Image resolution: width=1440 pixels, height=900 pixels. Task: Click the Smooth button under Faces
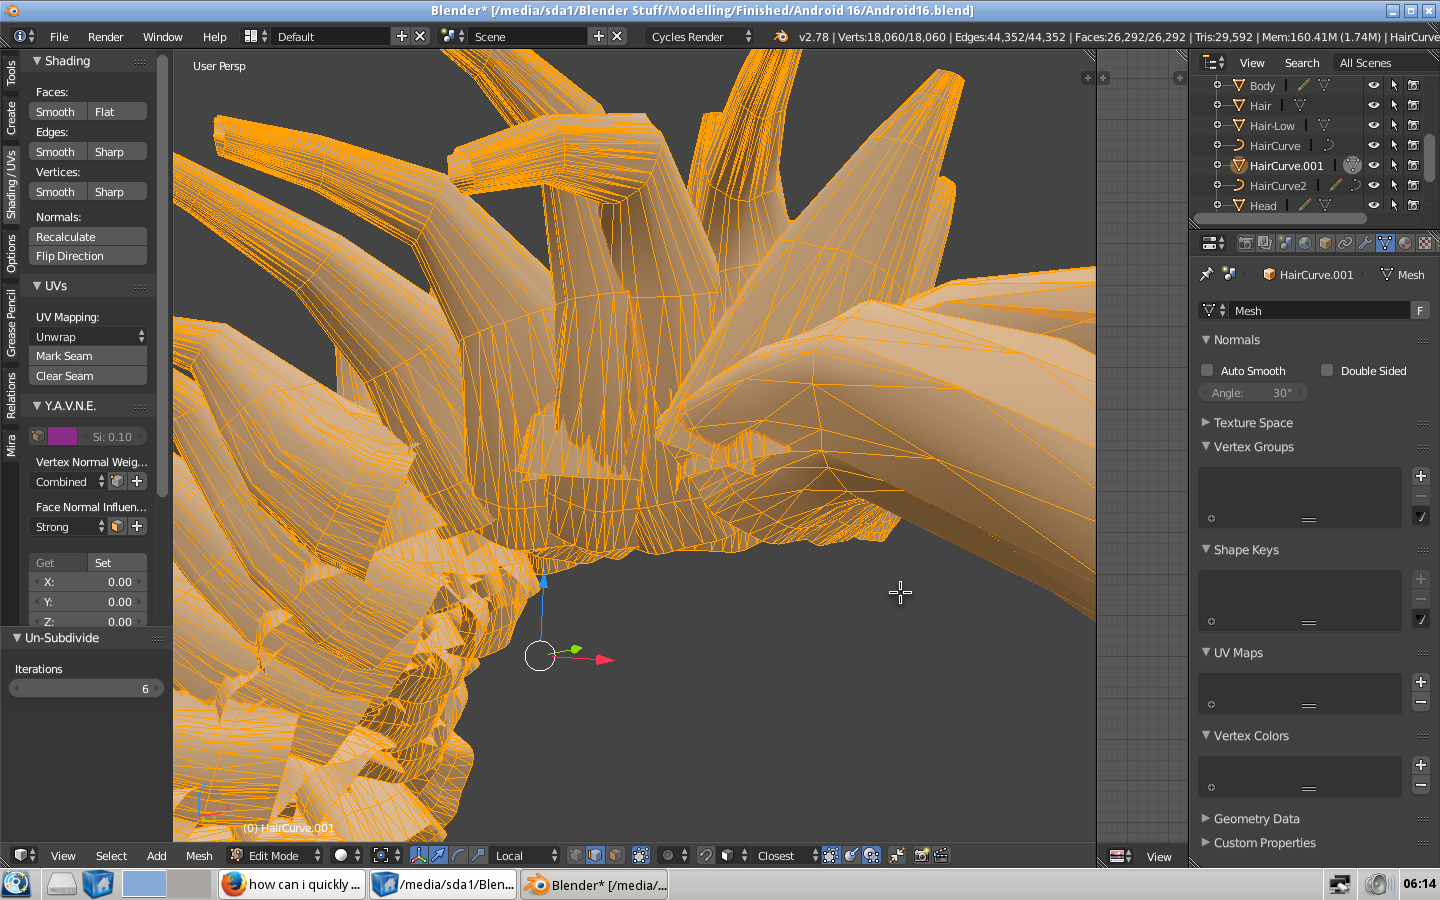(x=58, y=112)
